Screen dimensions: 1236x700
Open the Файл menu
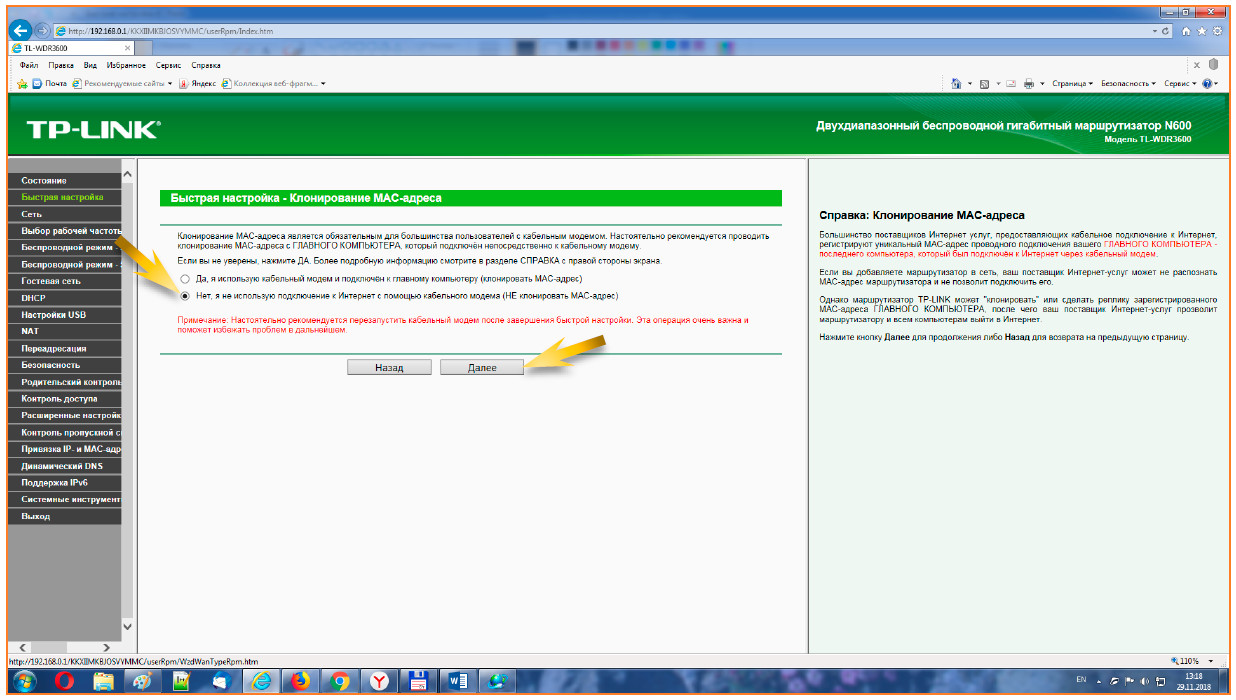pyautogui.click(x=29, y=65)
